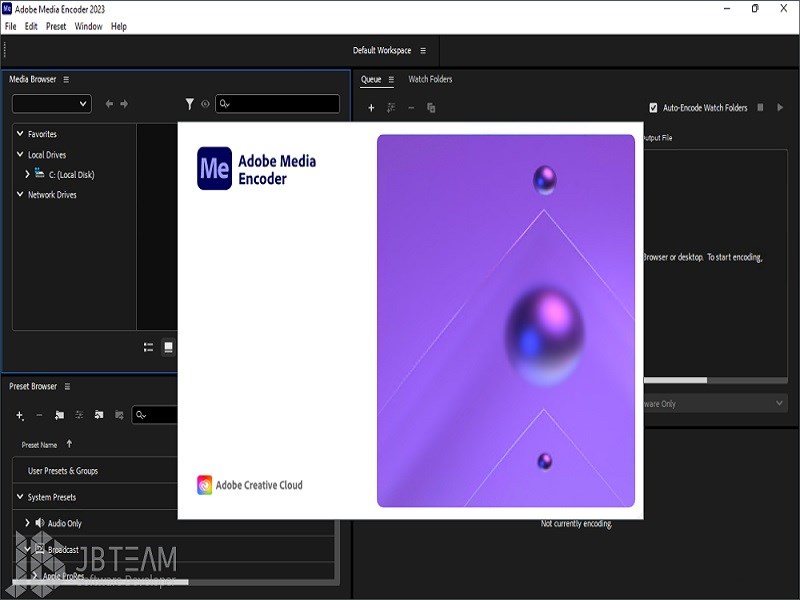Image resolution: width=800 pixels, height=600 pixels.
Task: Open the Edit menu
Action: tap(31, 27)
